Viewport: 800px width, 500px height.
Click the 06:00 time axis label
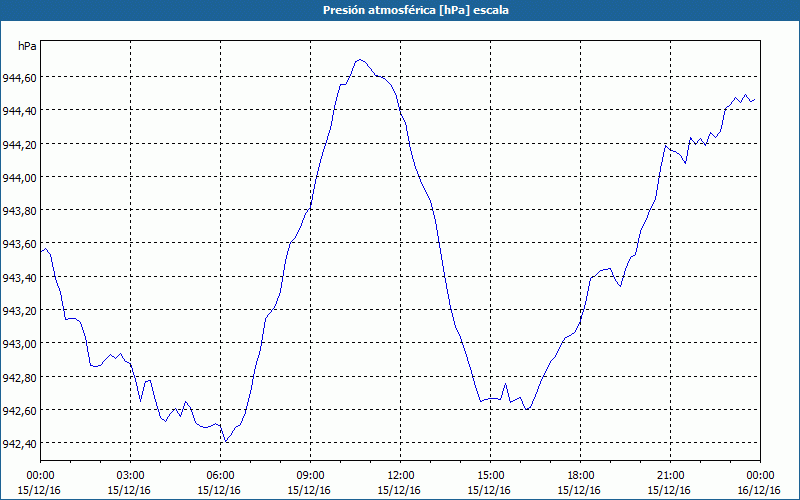click(220, 475)
